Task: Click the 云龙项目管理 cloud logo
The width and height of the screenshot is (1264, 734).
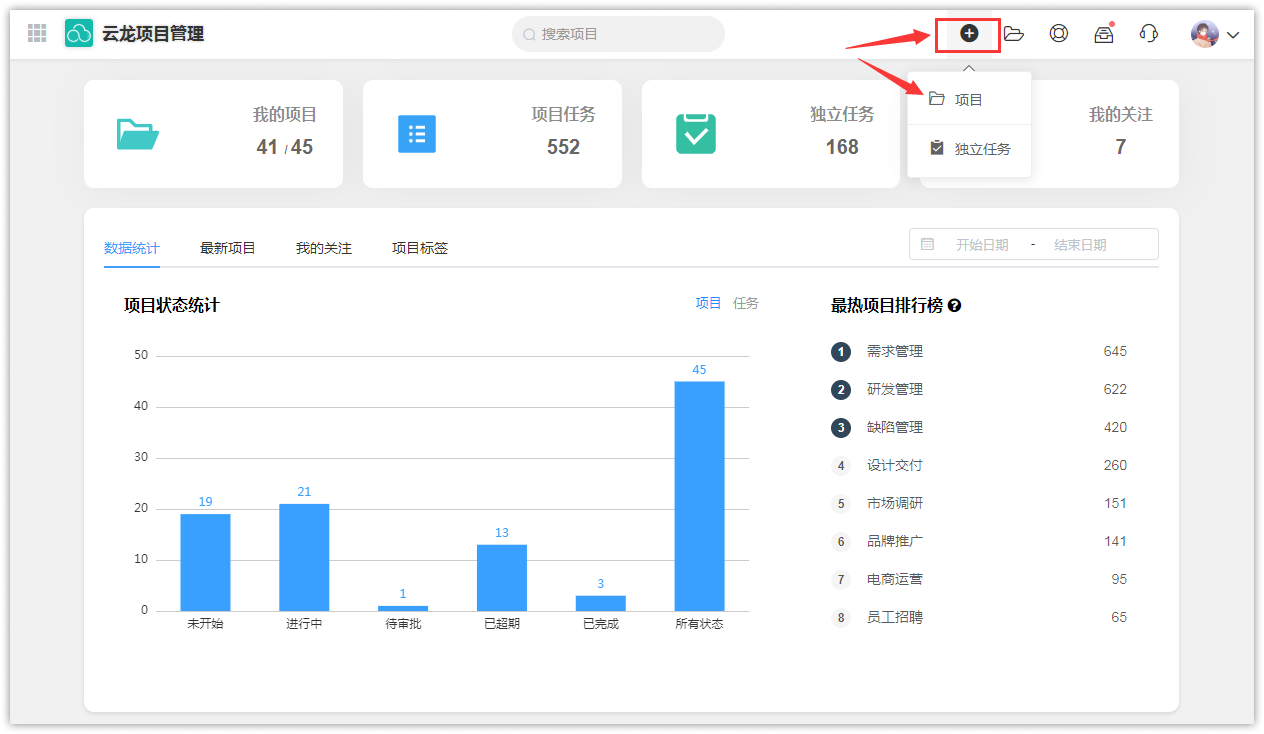Action: point(79,34)
